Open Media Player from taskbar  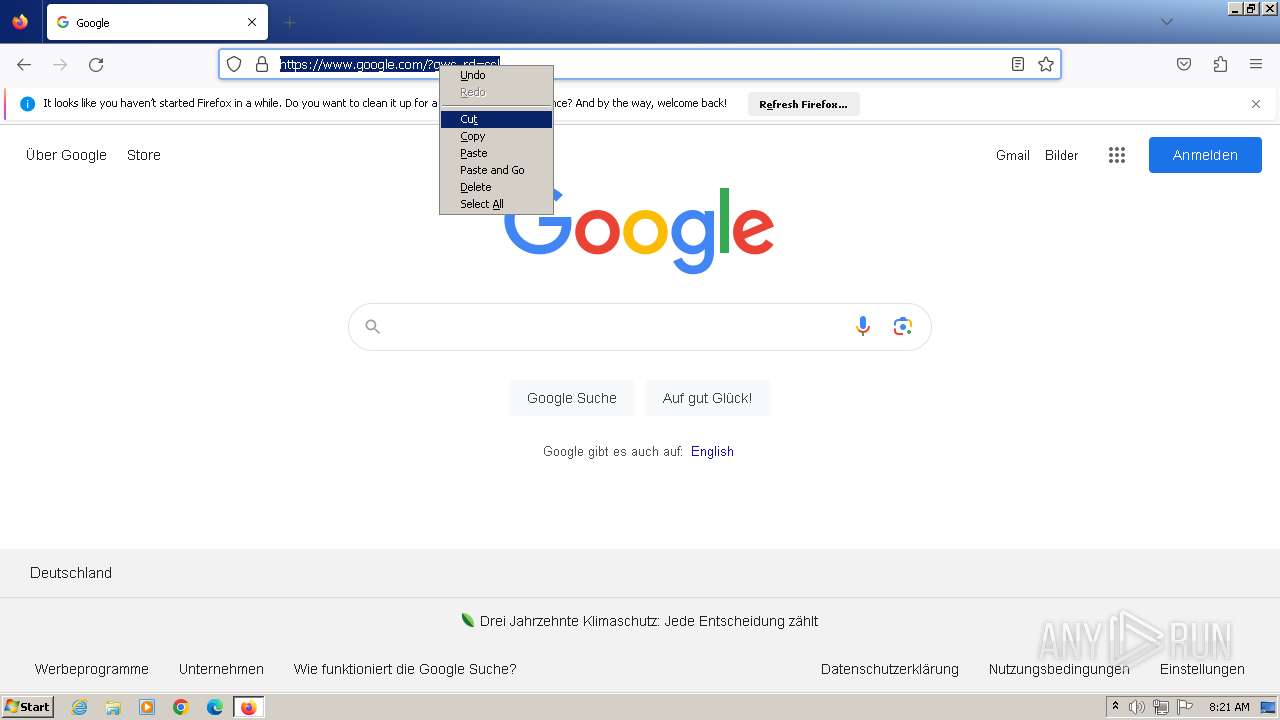pos(147,707)
